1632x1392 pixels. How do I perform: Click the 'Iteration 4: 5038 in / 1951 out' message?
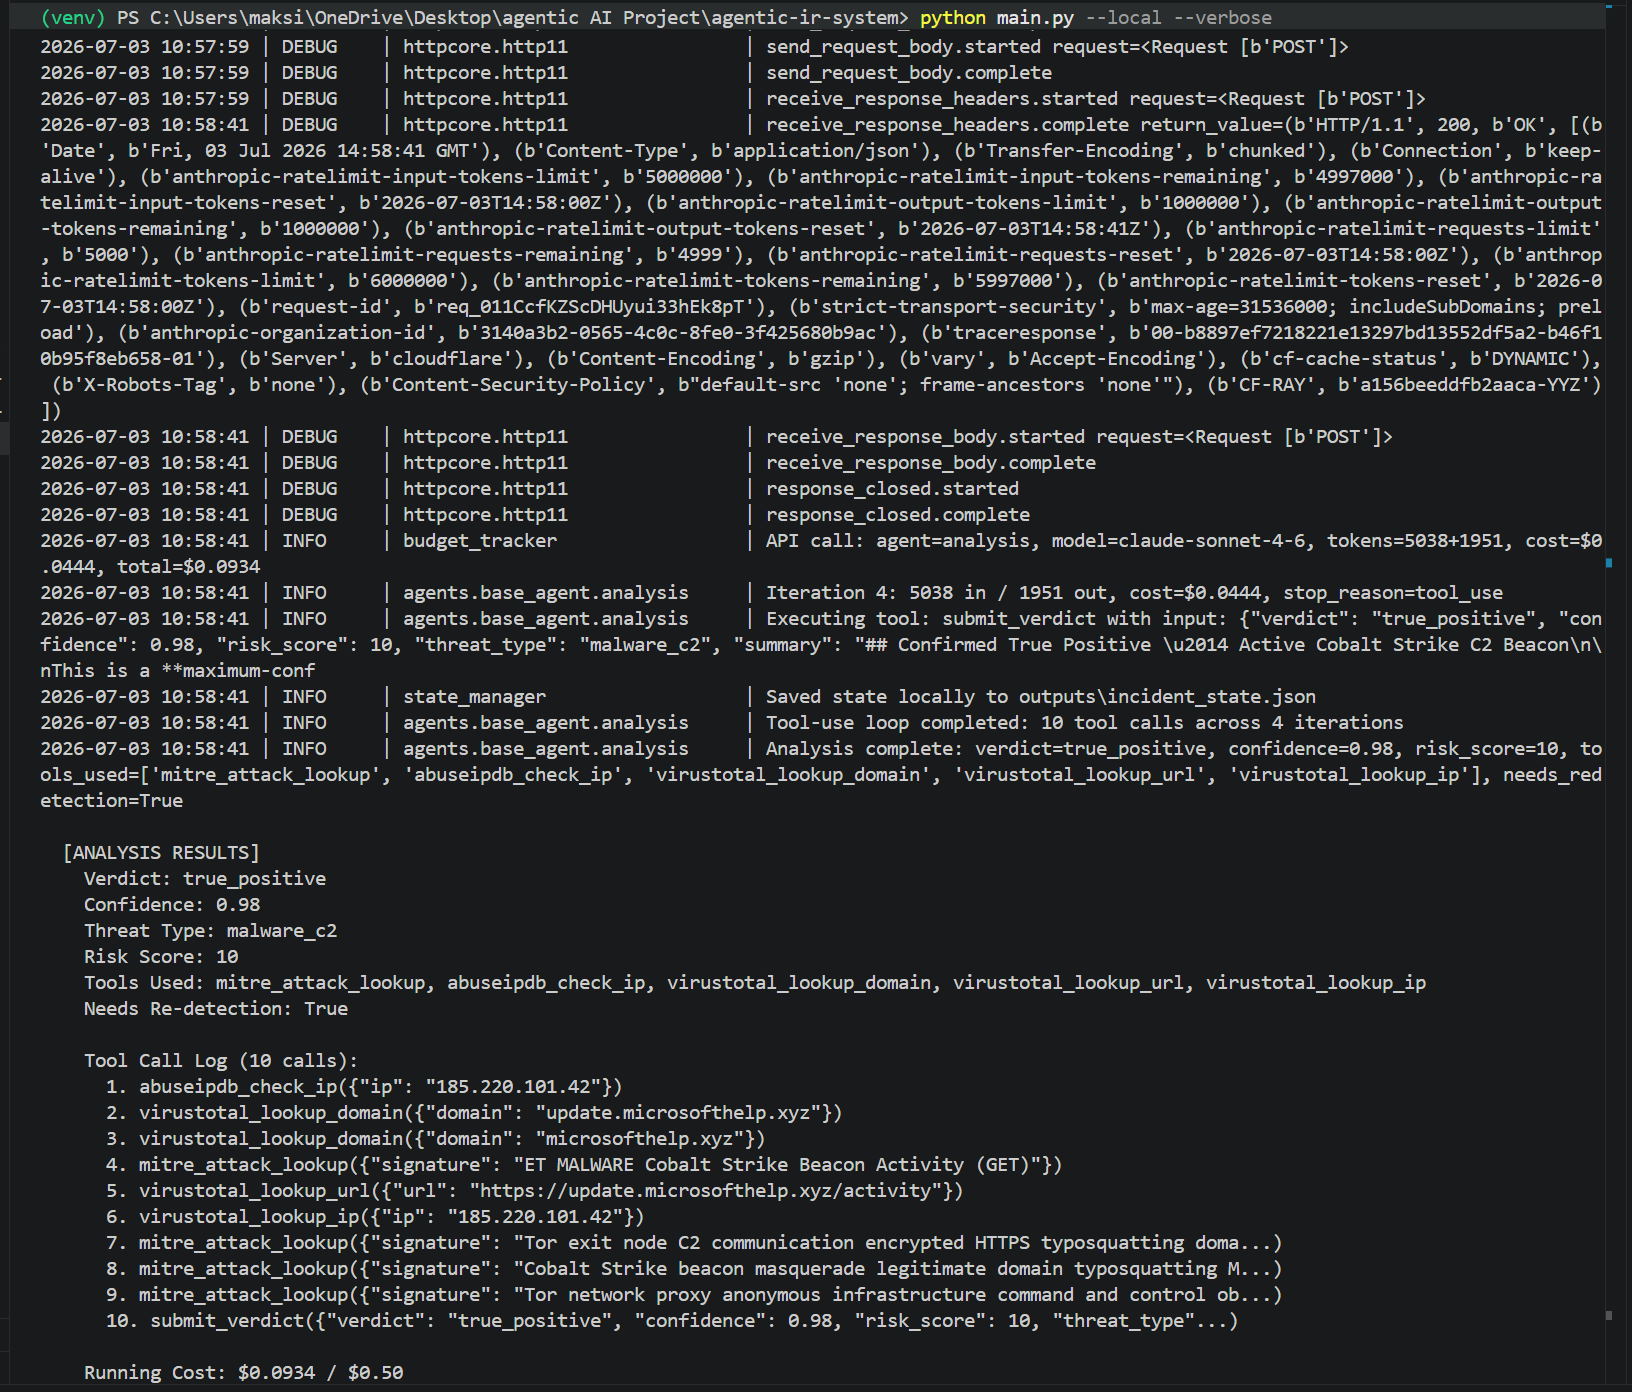1134,592
